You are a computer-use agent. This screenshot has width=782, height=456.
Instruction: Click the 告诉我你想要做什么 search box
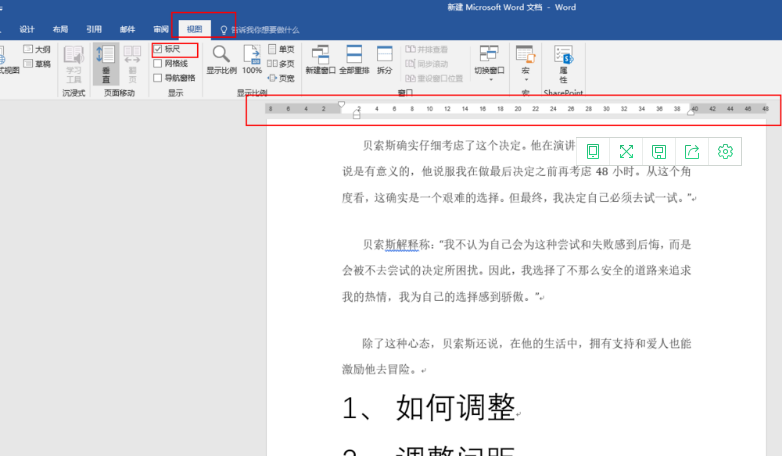click(x=265, y=30)
